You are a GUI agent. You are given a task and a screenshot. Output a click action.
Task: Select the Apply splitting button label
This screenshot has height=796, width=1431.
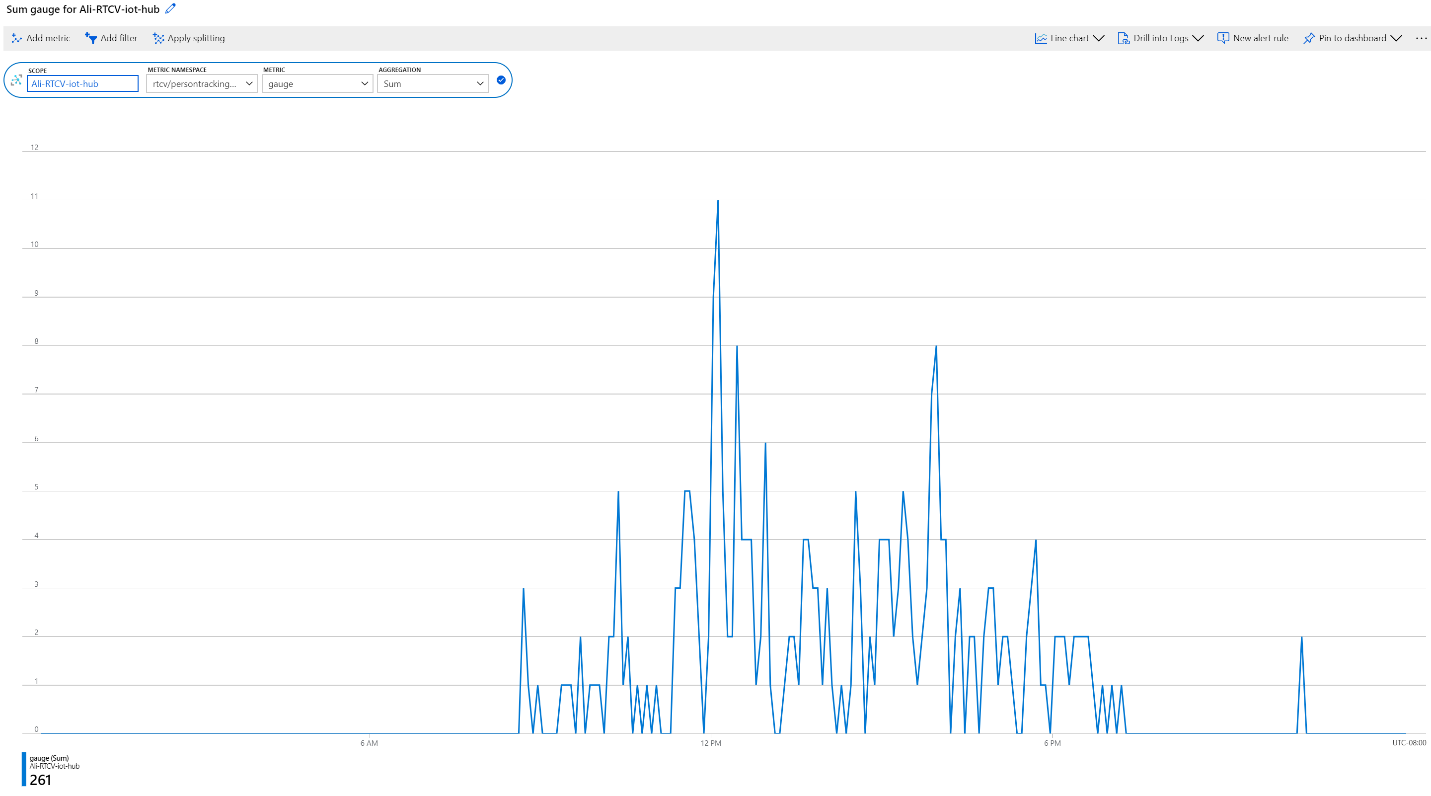point(196,38)
